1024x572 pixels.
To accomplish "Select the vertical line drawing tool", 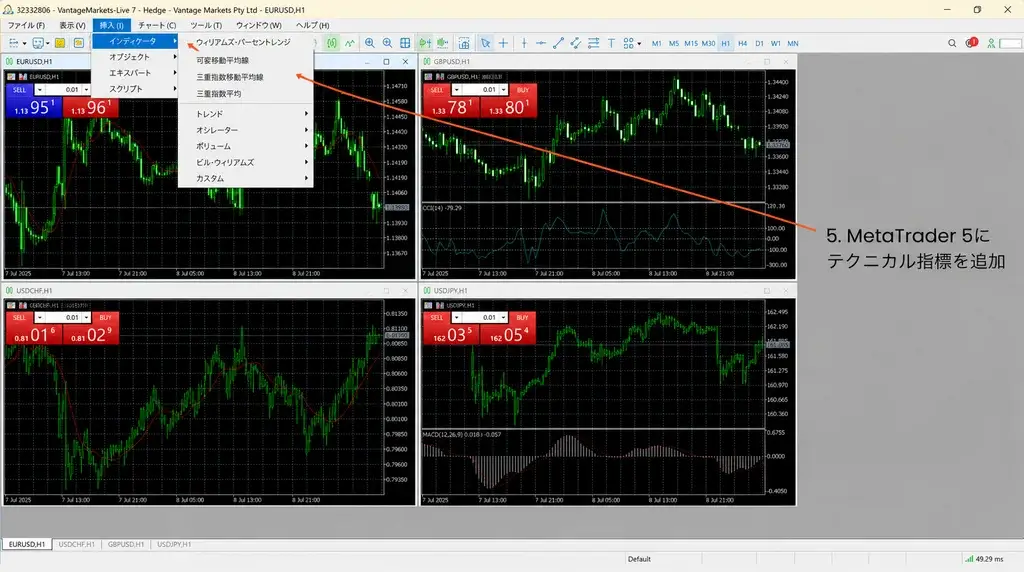I will [524, 43].
